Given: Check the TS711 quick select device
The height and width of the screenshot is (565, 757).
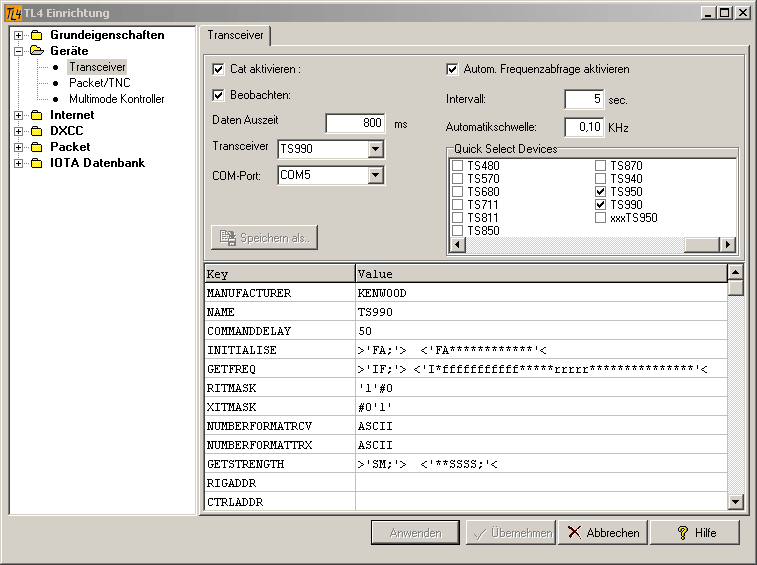Looking at the screenshot, I should click(x=457, y=205).
